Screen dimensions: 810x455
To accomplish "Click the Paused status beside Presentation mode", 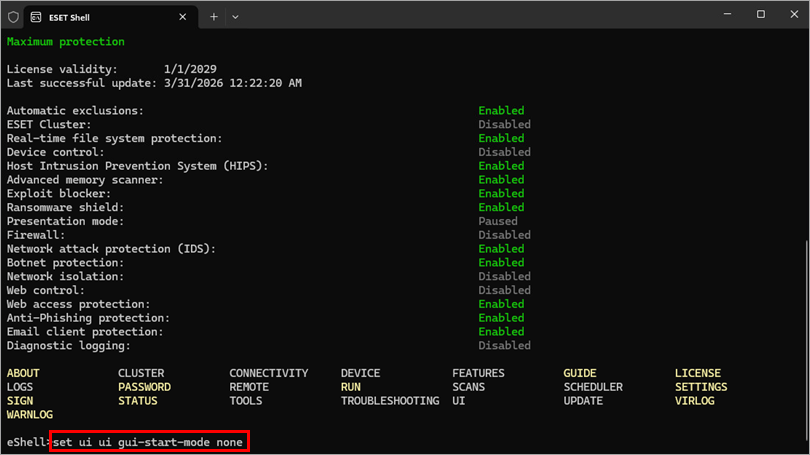I will click(x=498, y=221).
